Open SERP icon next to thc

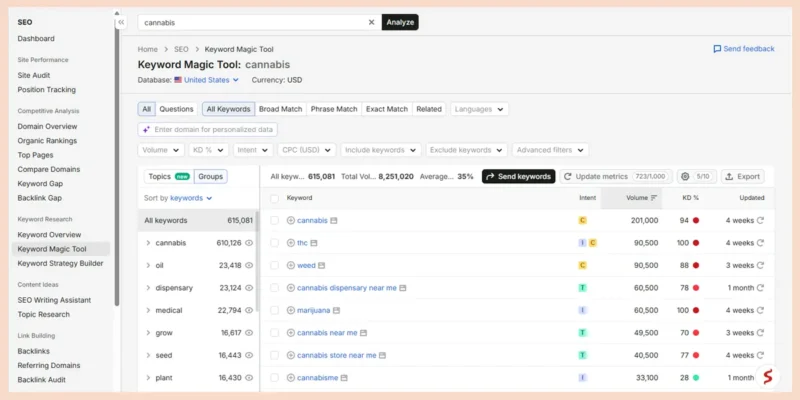click(314, 243)
